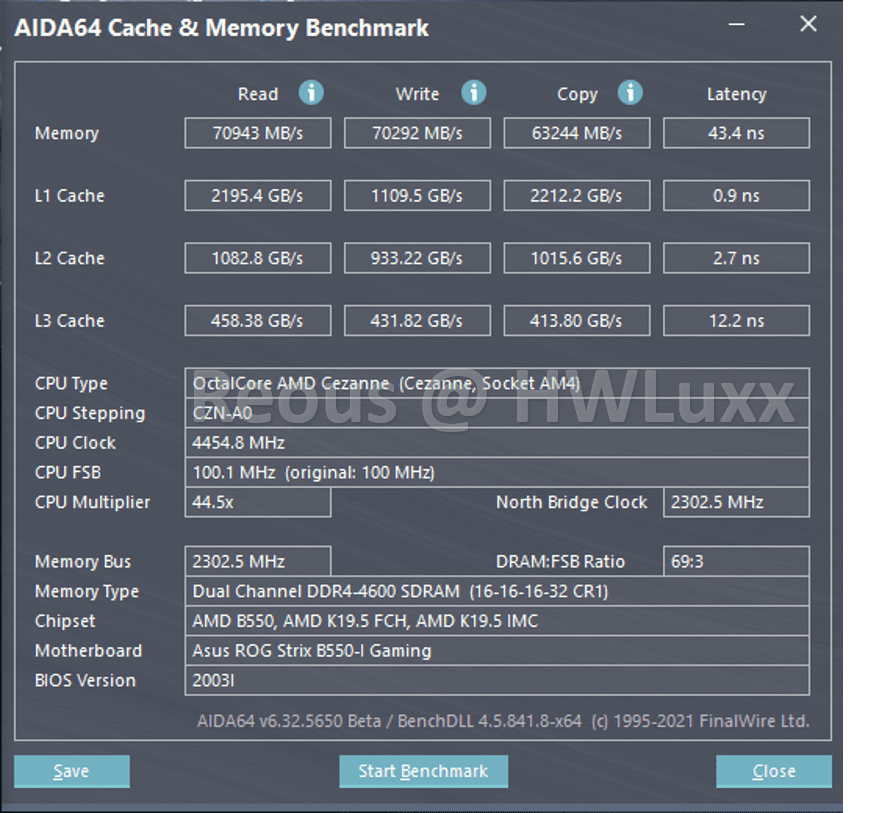This screenshot has width=869, height=813.
Task: Click L2 Cache write 933.22 GB/s
Action: point(417,258)
